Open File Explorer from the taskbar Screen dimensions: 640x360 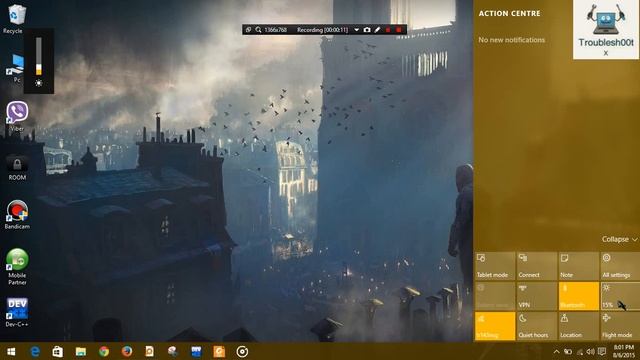[x=81, y=351]
